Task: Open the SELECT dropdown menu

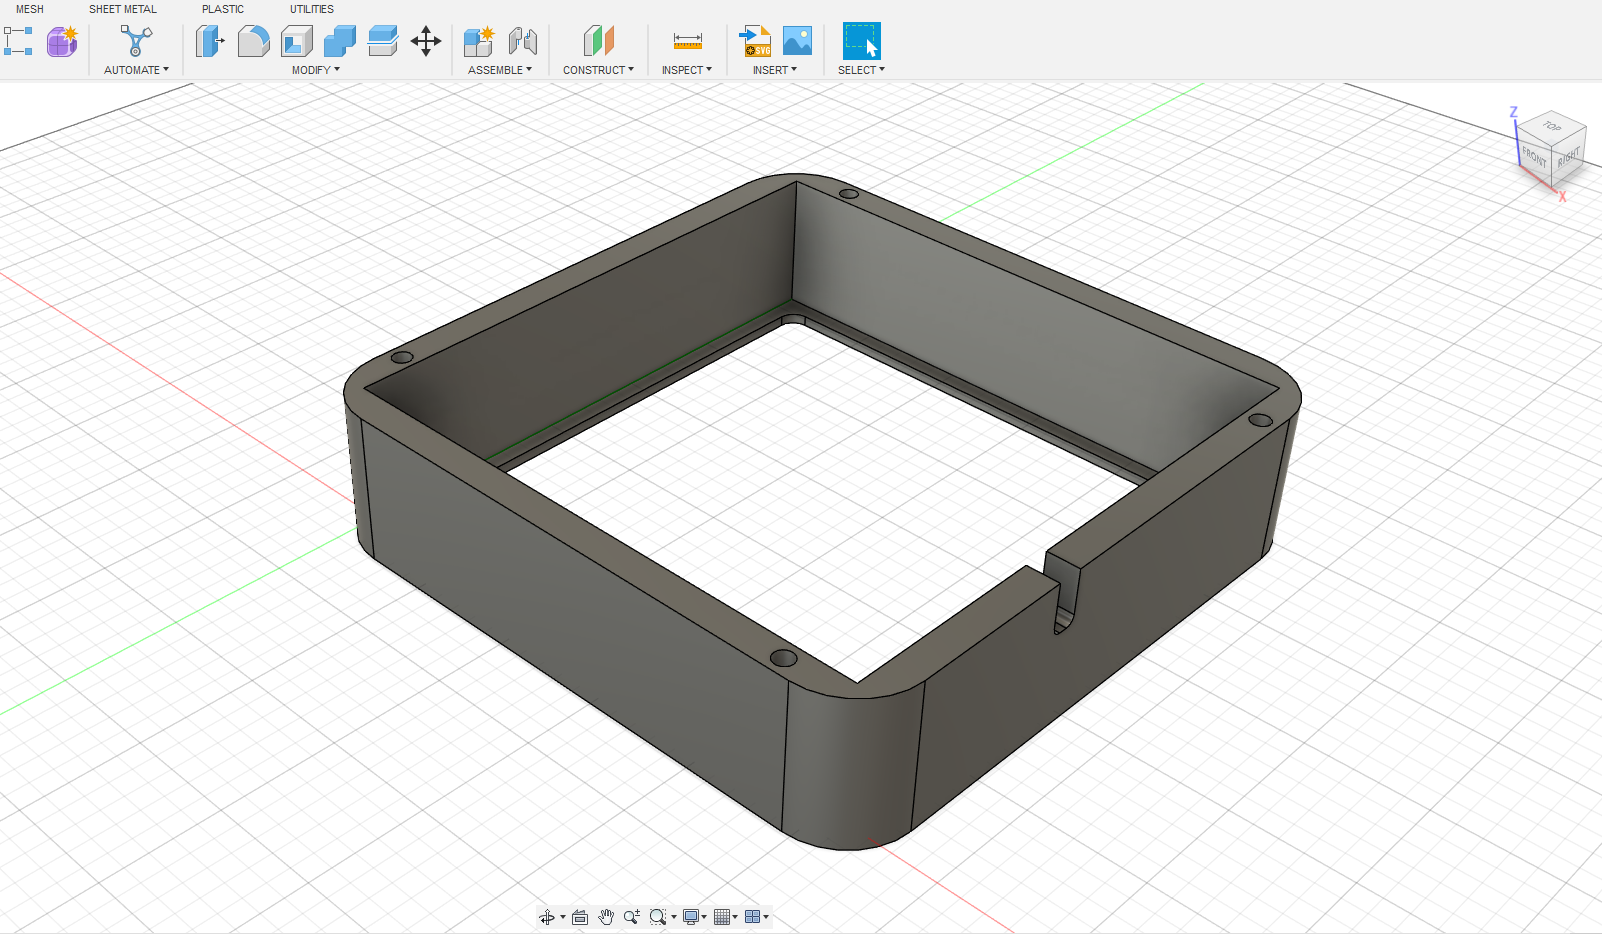Action: (861, 70)
